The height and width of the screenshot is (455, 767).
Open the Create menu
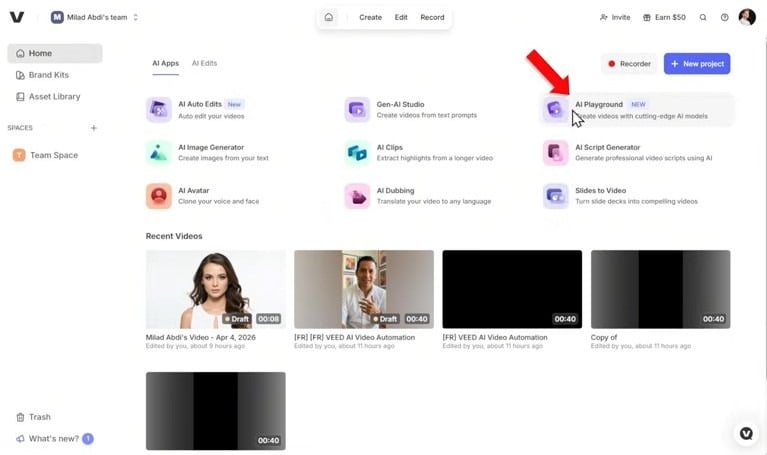(370, 17)
